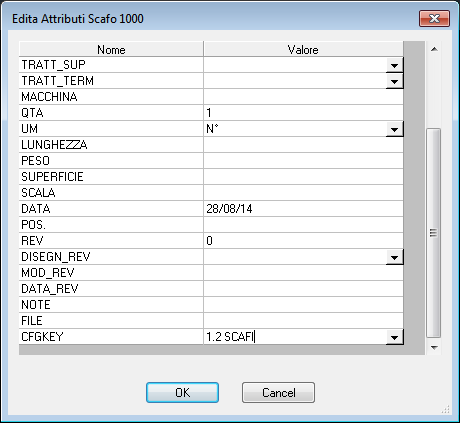Click the Cancel button
460x423 pixels.
(x=278, y=392)
